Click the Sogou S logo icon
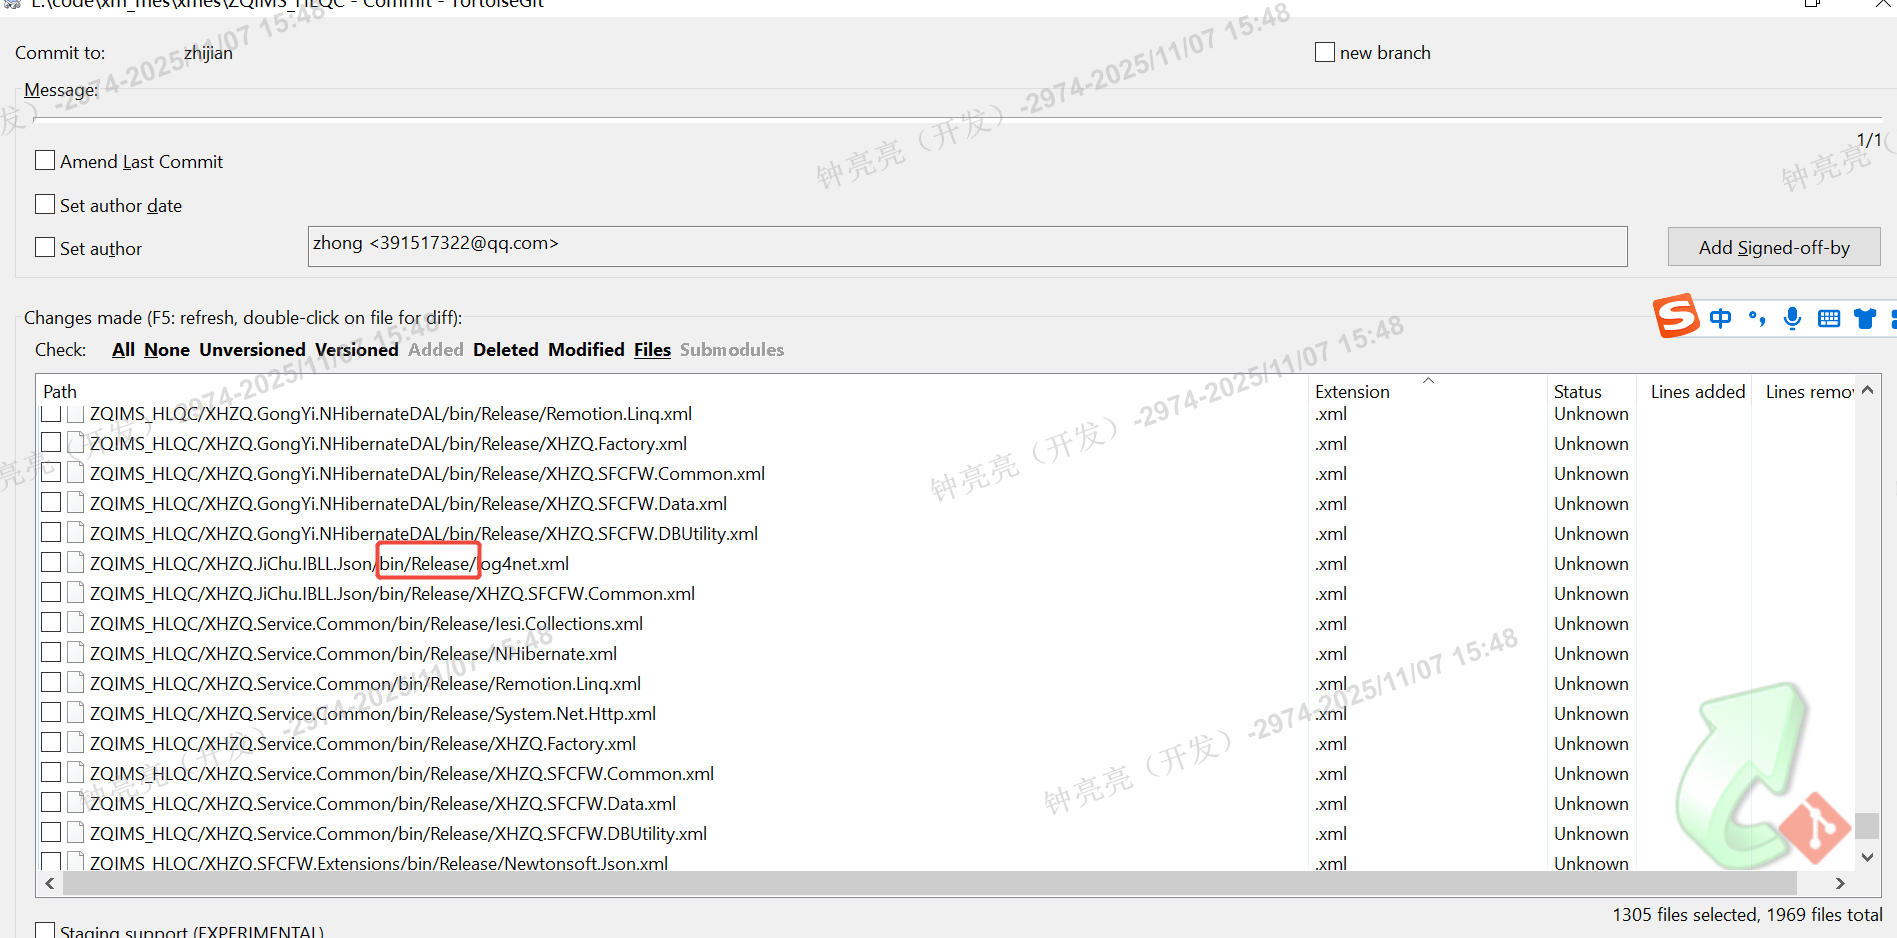The width and height of the screenshot is (1897, 938). (x=1676, y=316)
